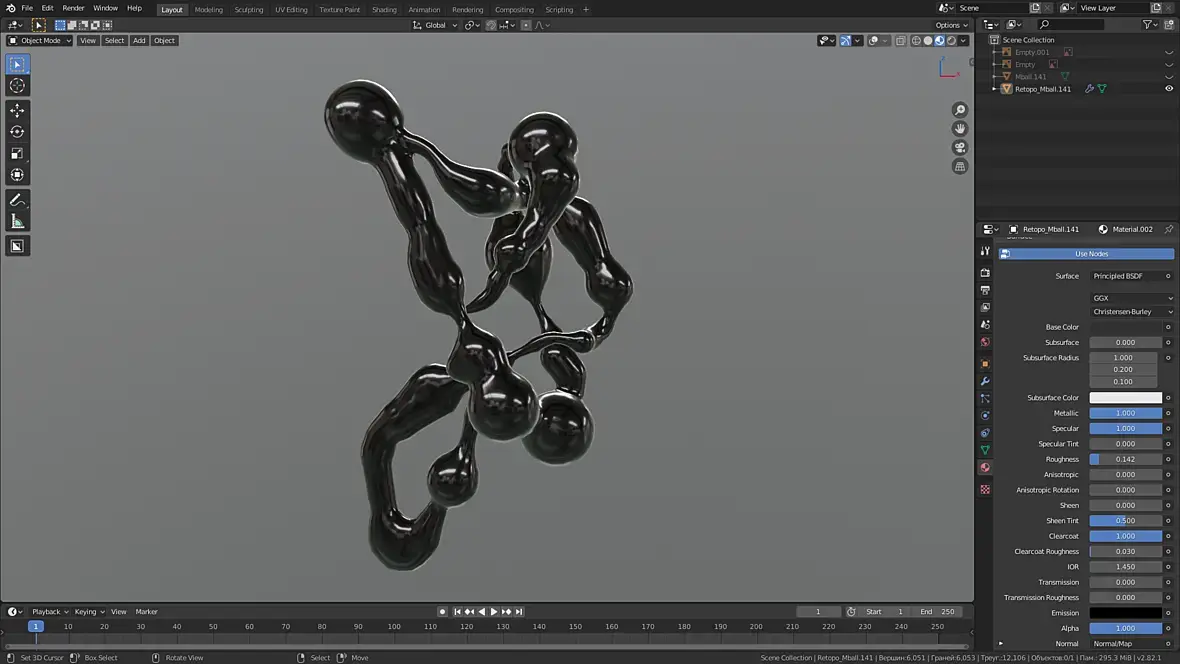Screen dimensions: 1180x664
Task: Open the Help menu
Action: 134,8
